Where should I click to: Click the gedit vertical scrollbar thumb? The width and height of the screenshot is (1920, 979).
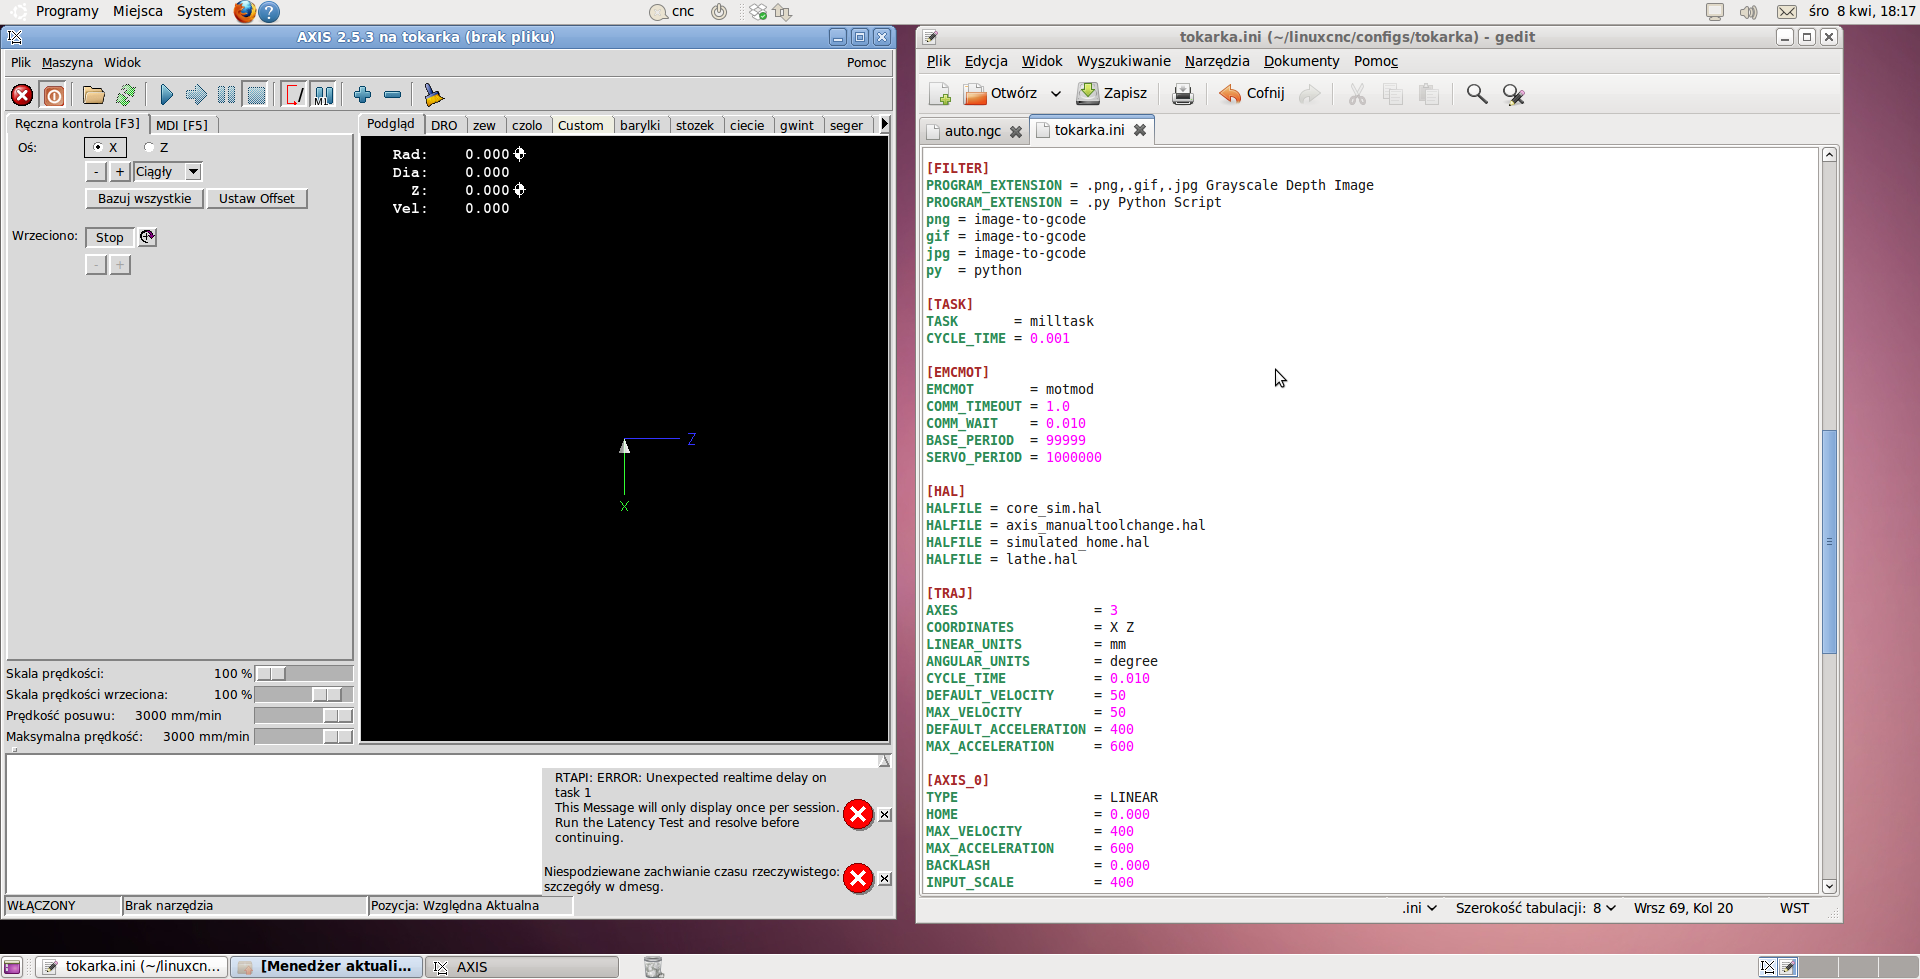1829,541
